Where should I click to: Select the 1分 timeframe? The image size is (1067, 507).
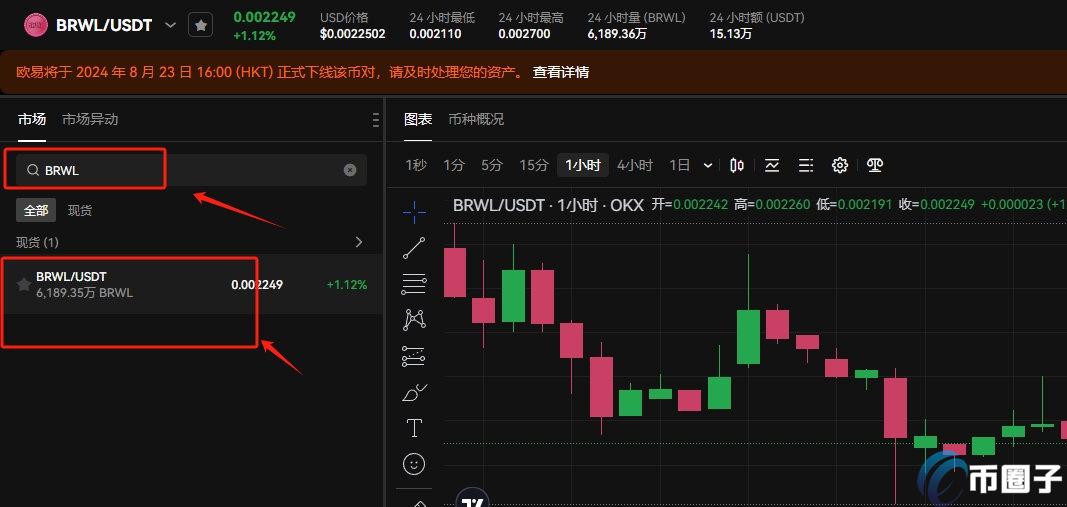pos(454,165)
